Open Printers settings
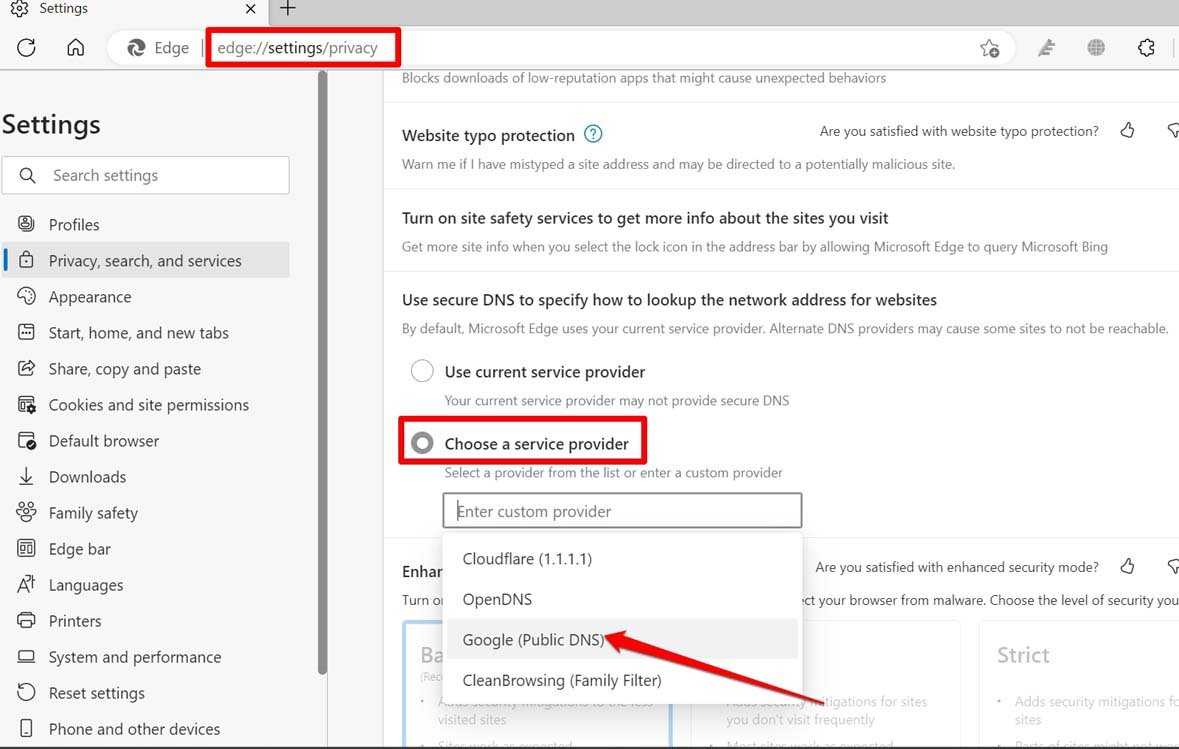 click(146, 621)
